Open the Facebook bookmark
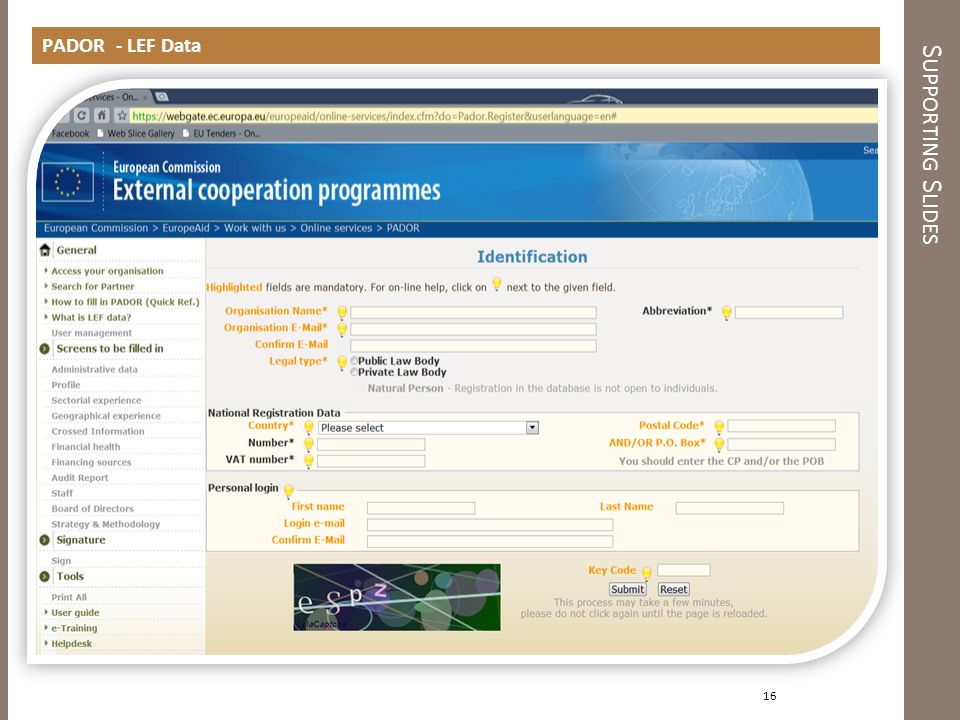Image resolution: width=960 pixels, height=720 pixels. 70,133
